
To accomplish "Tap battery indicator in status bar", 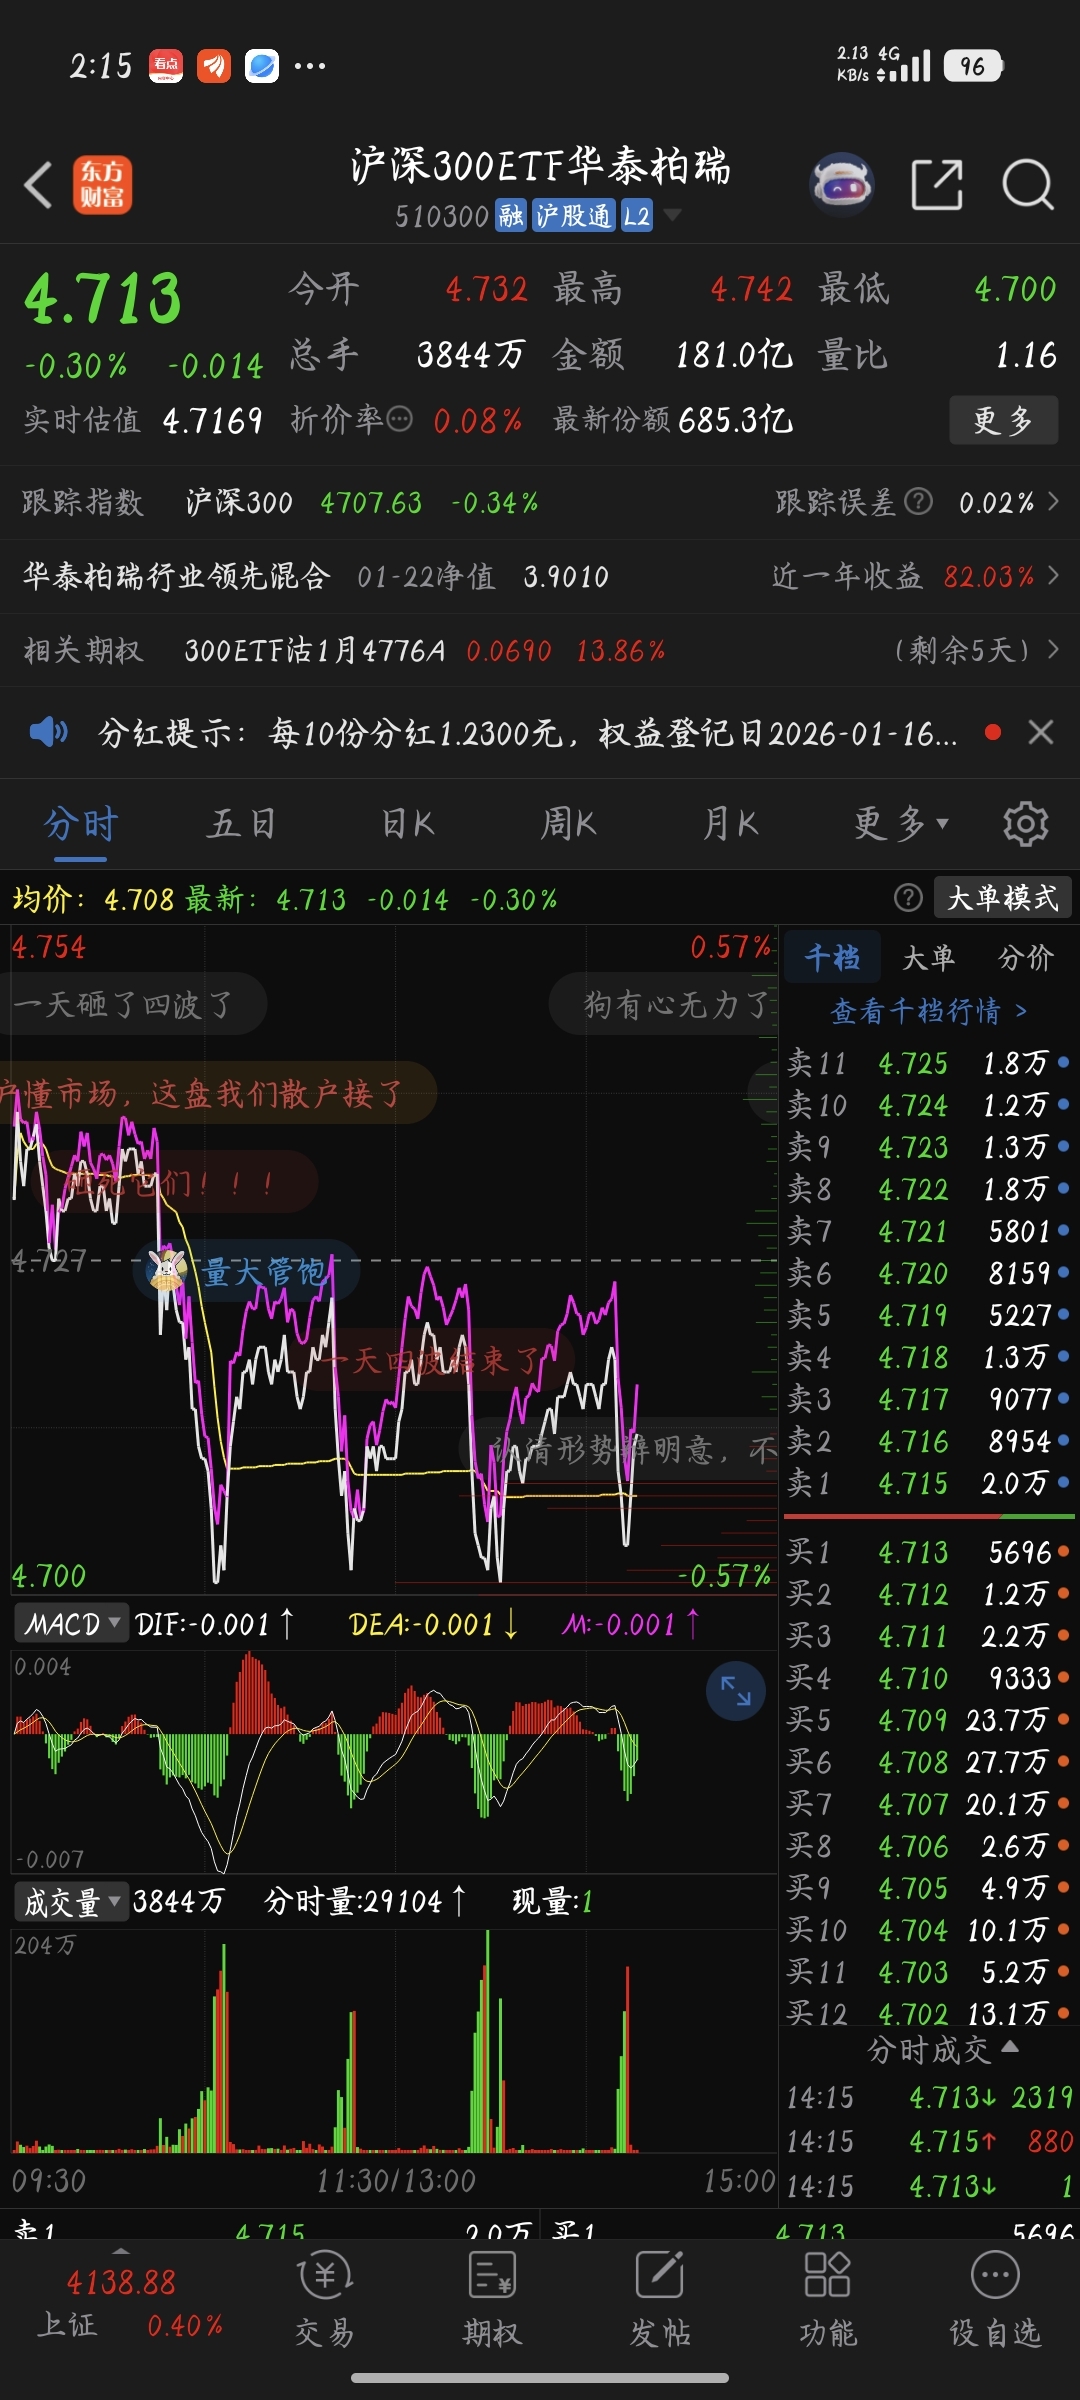I will point(973,66).
